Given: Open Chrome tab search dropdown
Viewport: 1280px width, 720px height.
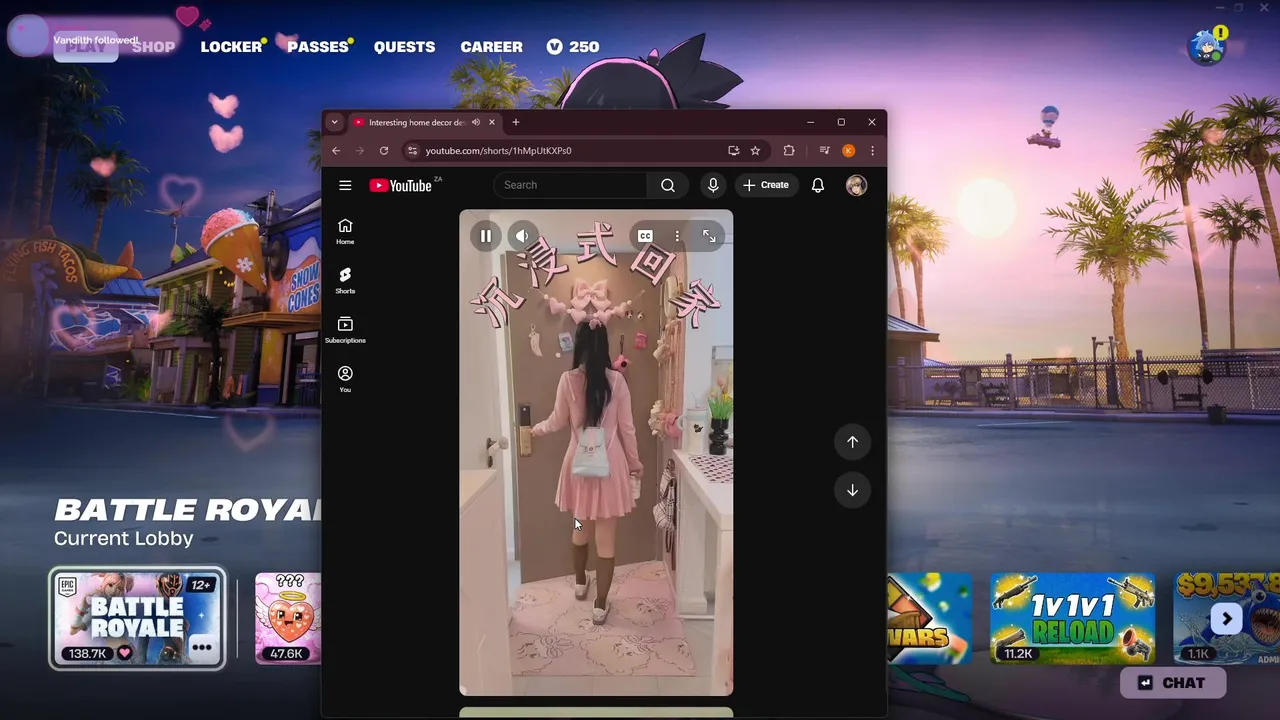Looking at the screenshot, I should point(334,122).
